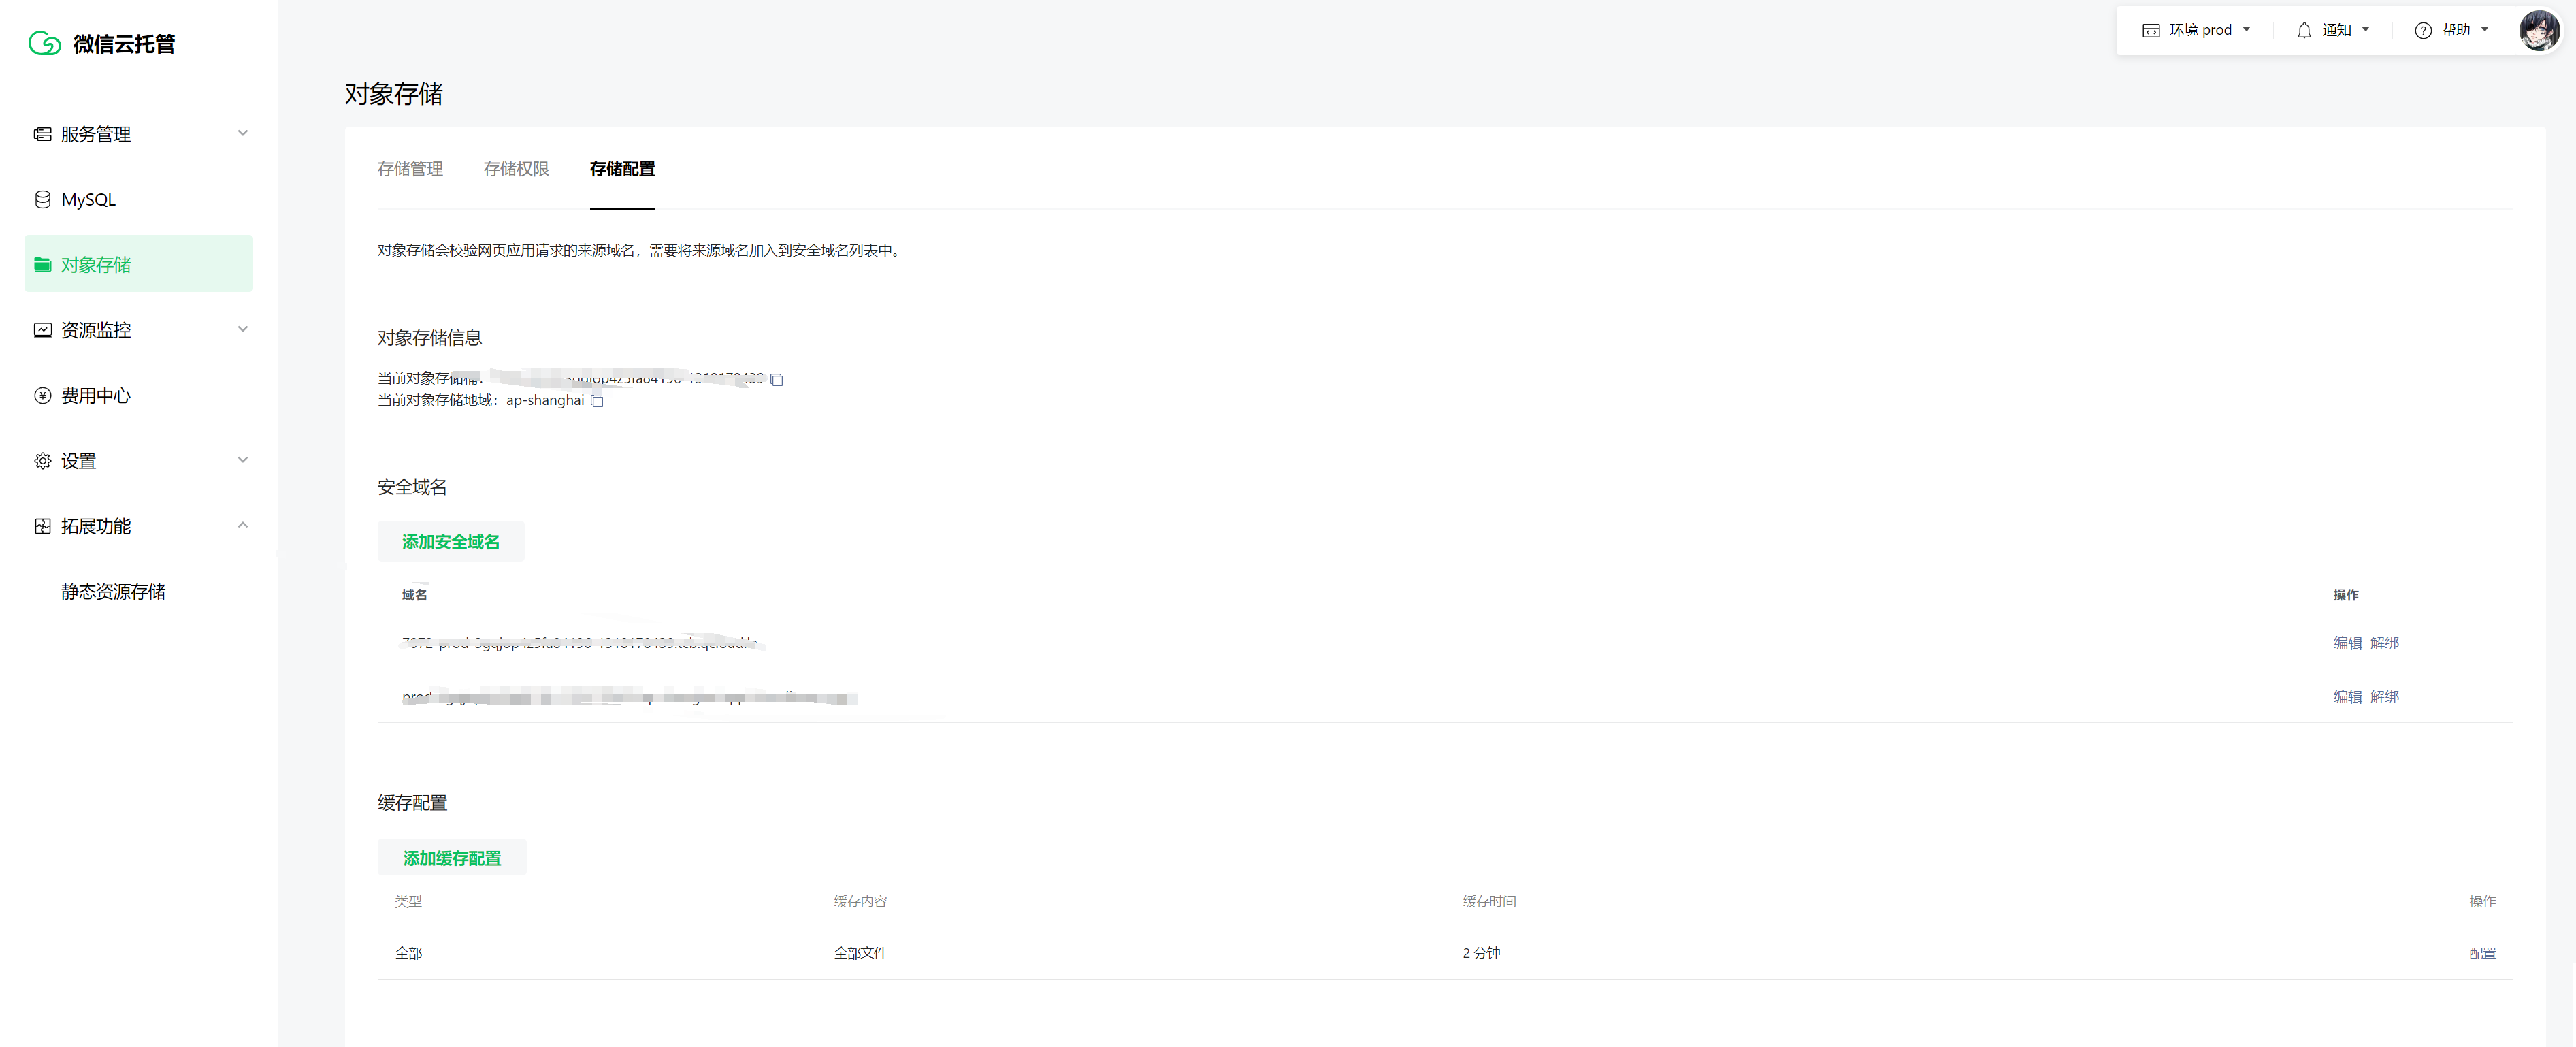Viewport: 2576px width, 1047px height.
Task: Click the 费用中心 yen icon
Action: (x=42, y=395)
